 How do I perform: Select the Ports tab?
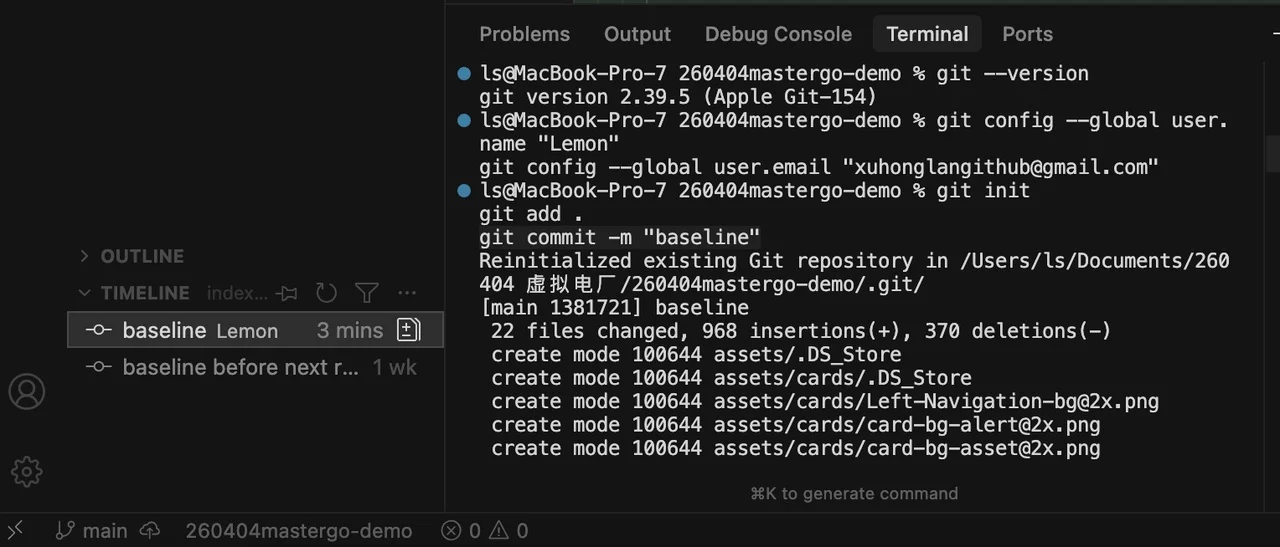[x=1027, y=34]
